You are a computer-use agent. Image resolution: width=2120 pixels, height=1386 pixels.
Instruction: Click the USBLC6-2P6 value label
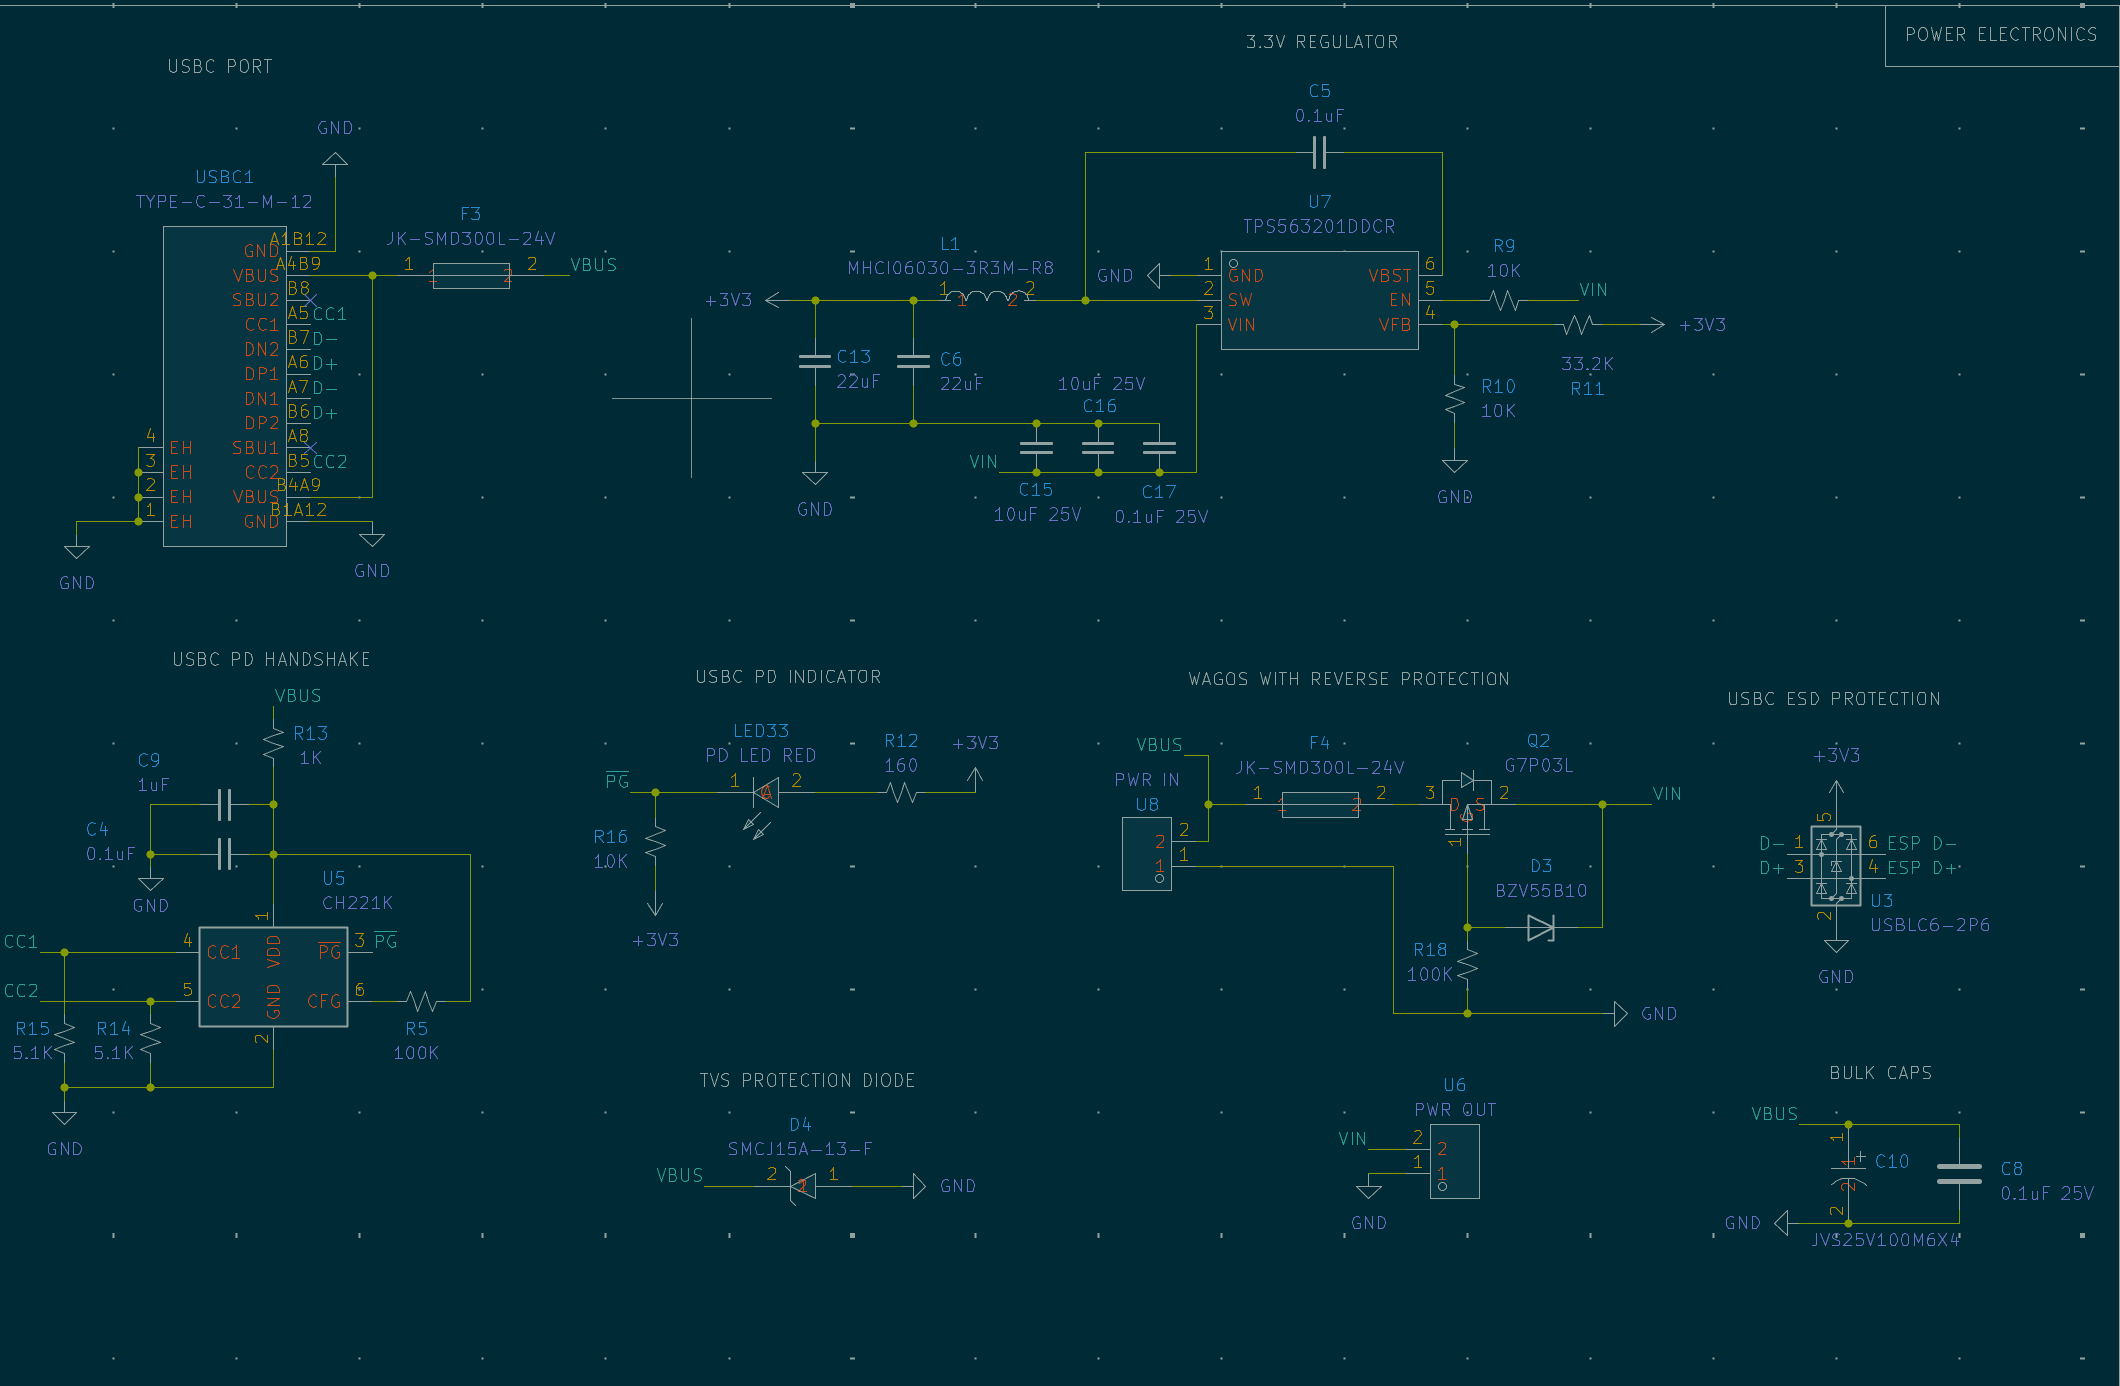click(1930, 926)
